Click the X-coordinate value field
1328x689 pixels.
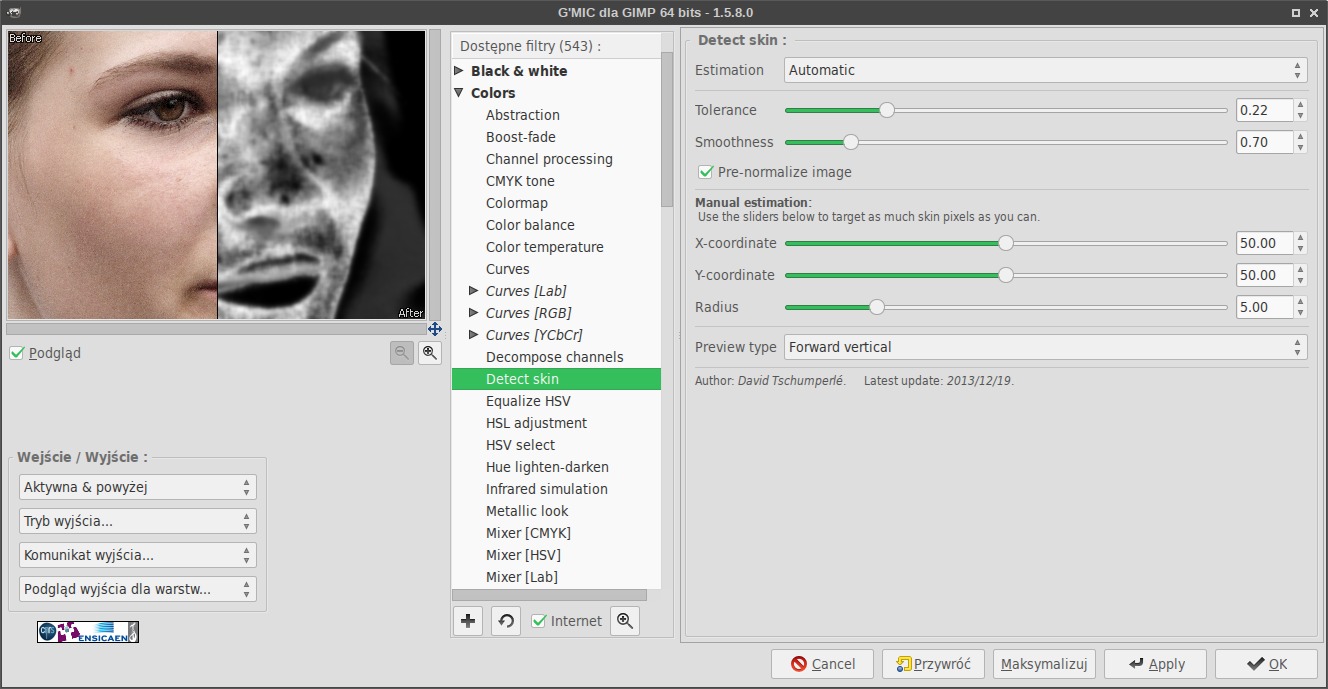pos(1264,243)
